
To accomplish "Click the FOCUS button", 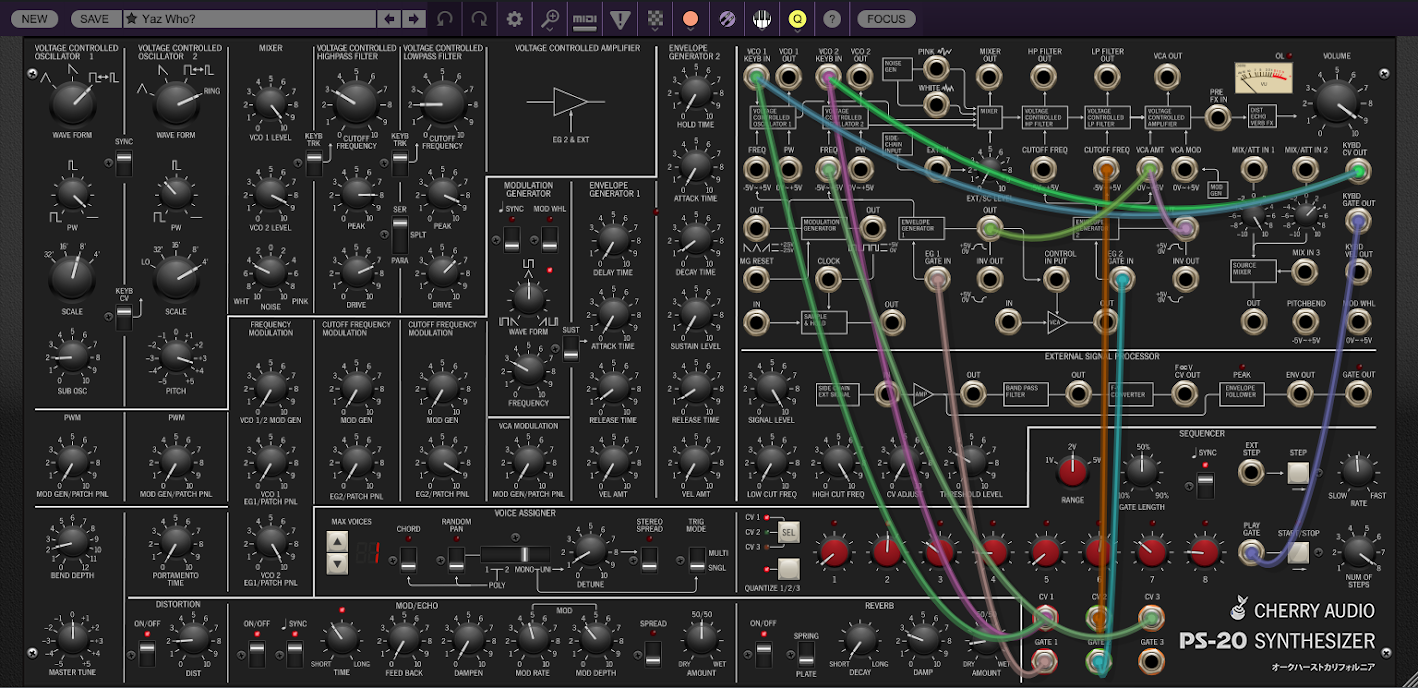I will click(886, 18).
